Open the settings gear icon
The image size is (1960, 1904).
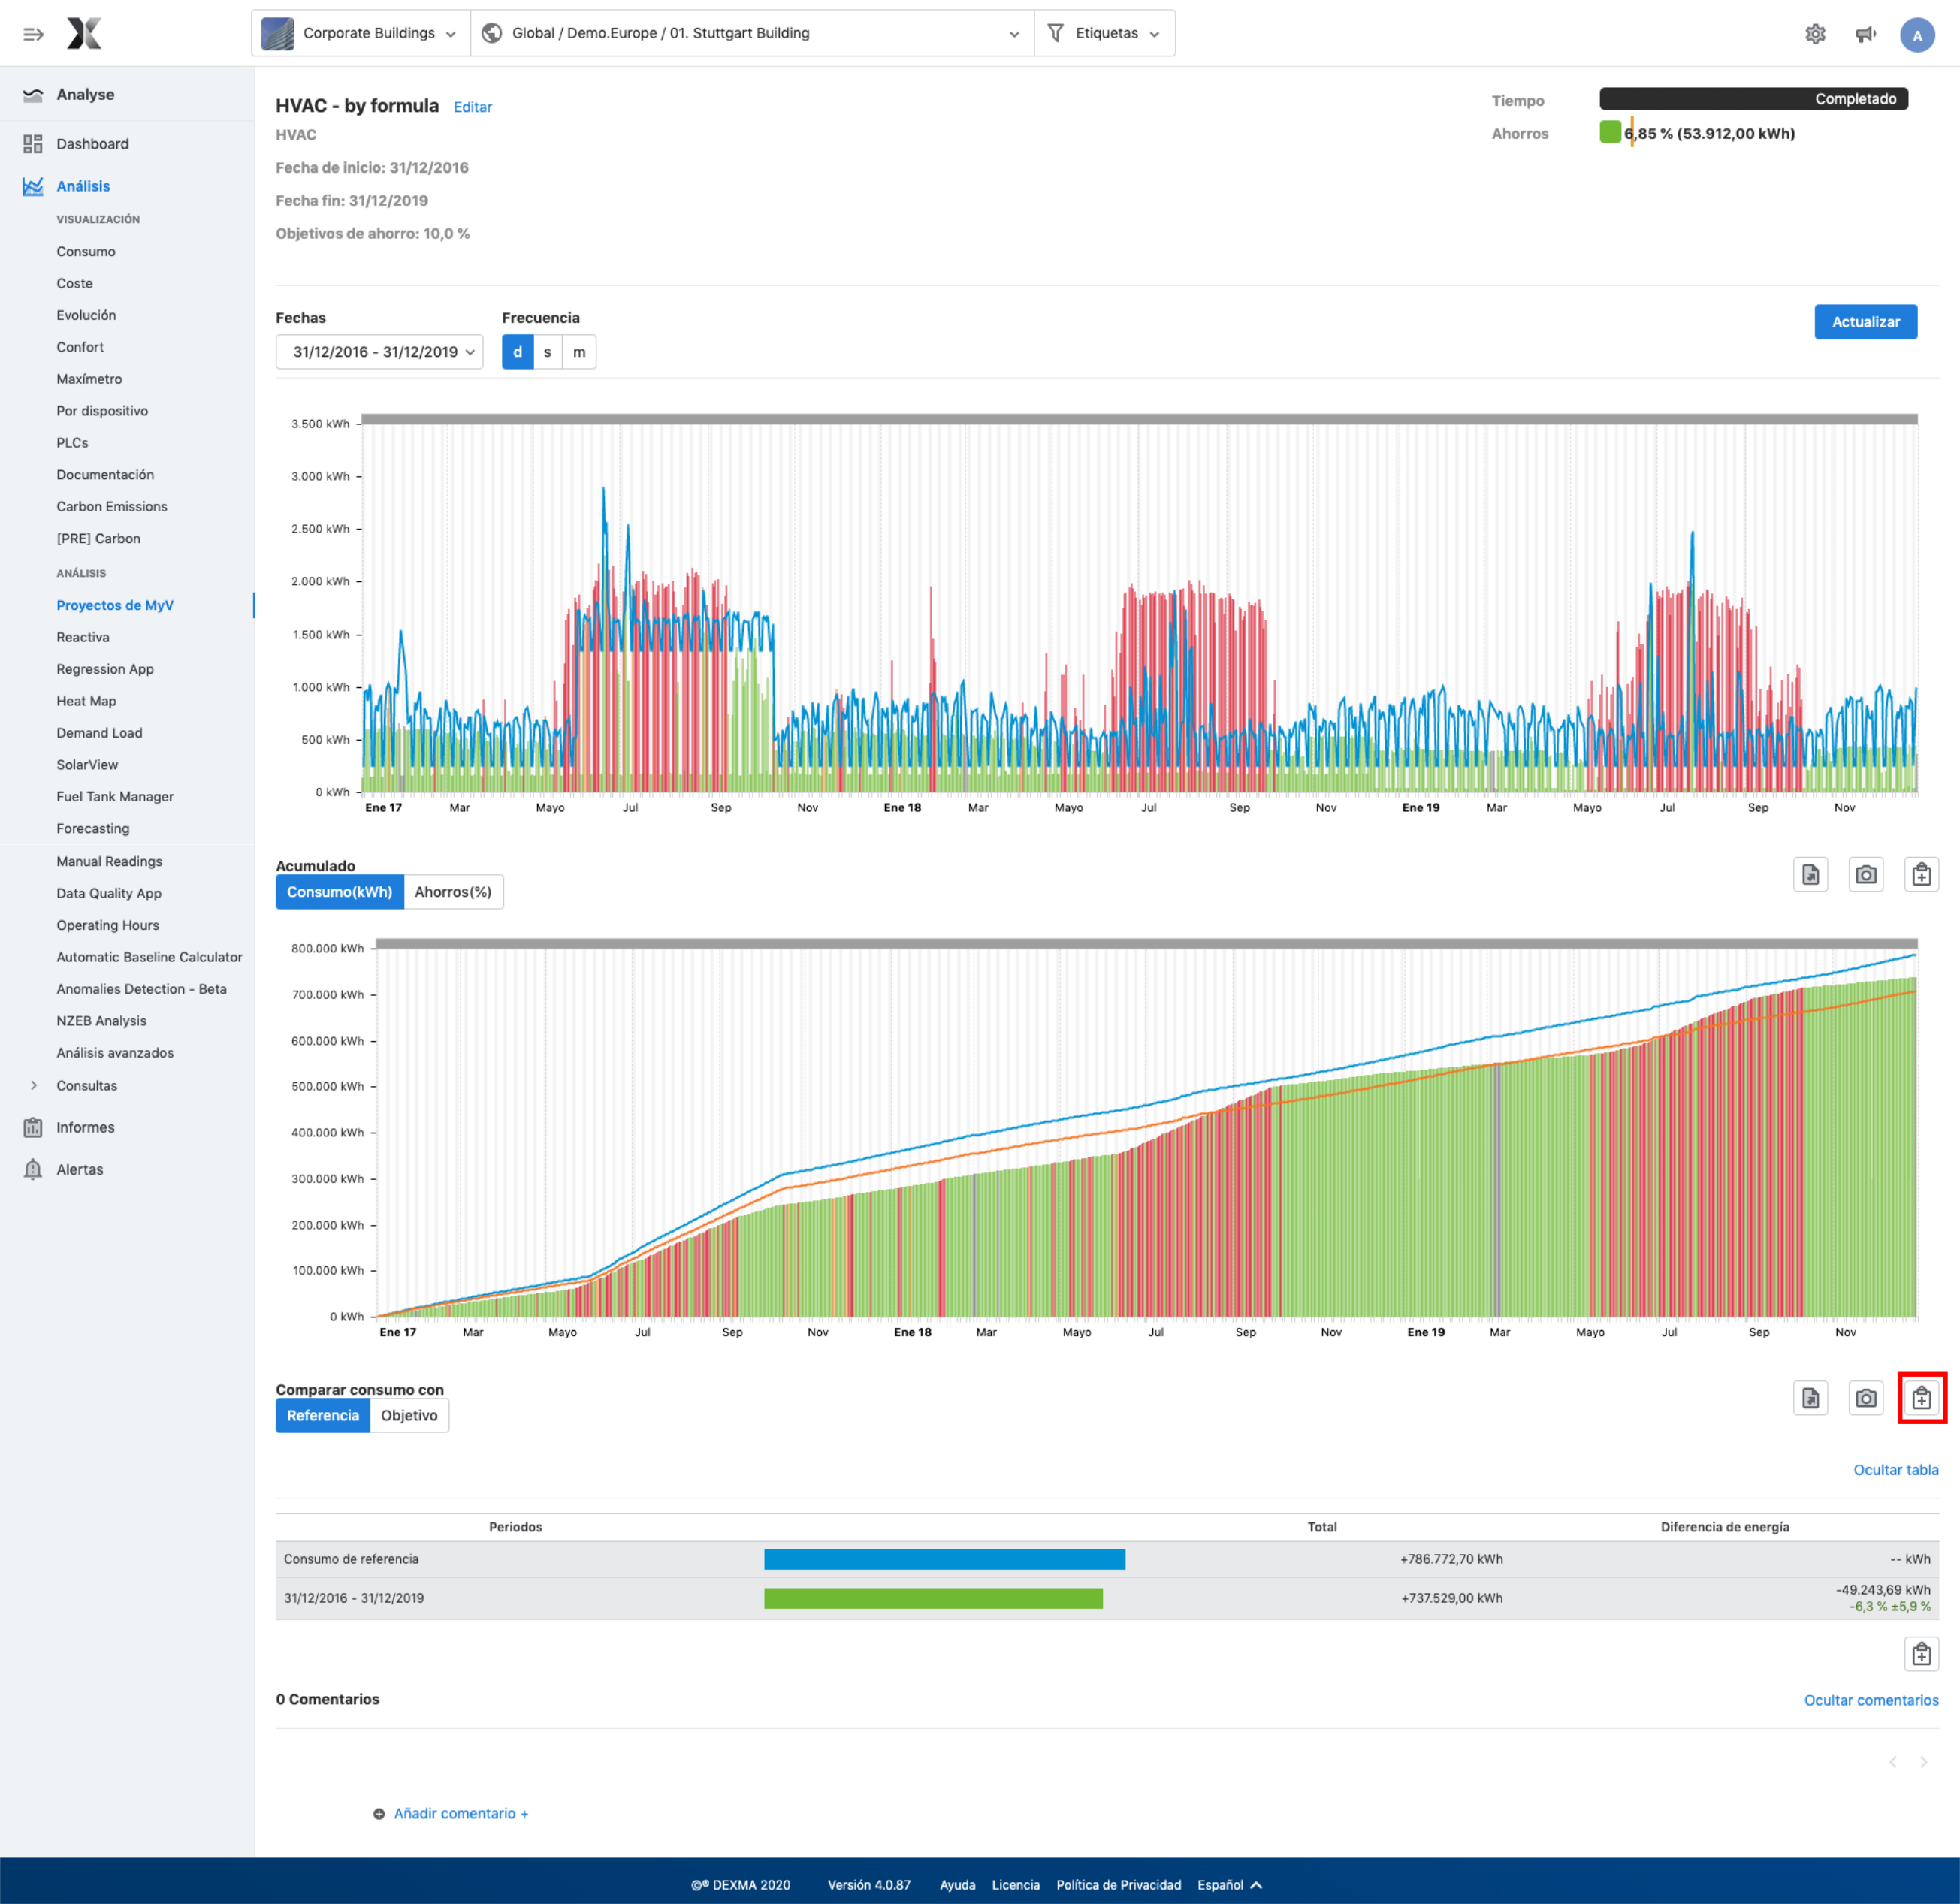coord(1815,34)
